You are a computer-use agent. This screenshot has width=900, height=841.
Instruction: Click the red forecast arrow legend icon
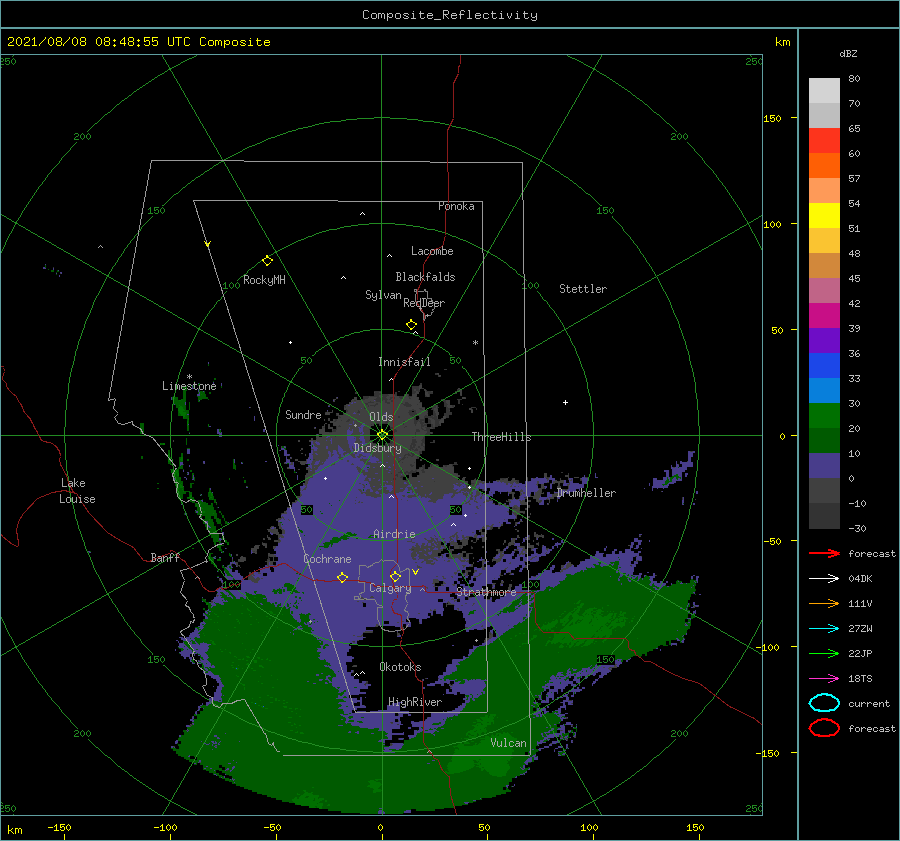824,553
